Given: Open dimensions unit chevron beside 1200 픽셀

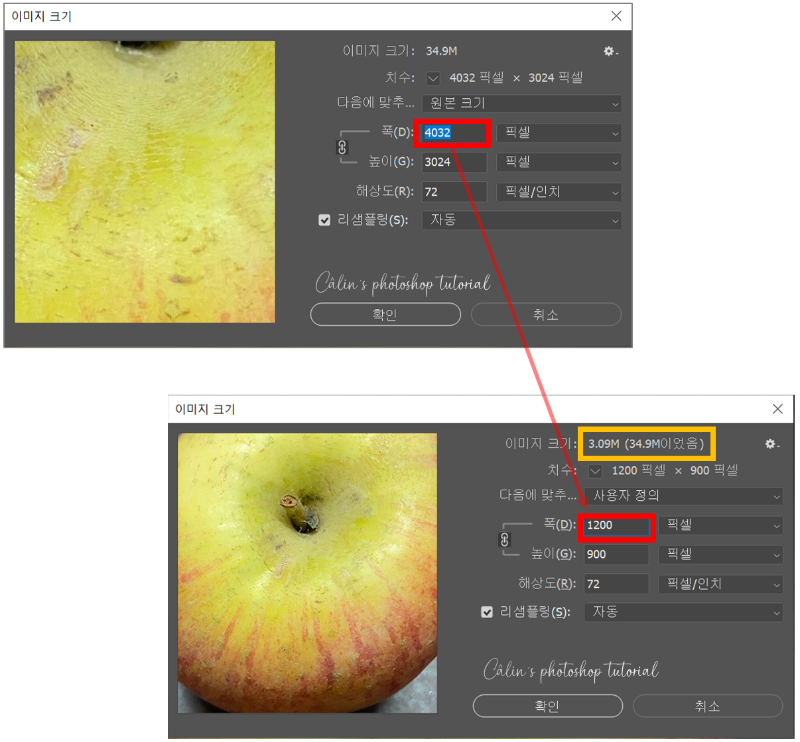Looking at the screenshot, I should 595,471.
